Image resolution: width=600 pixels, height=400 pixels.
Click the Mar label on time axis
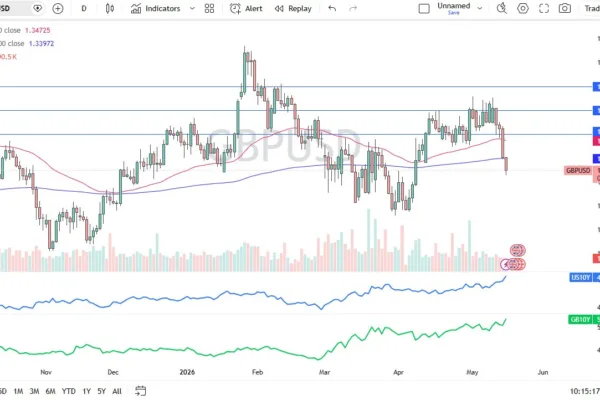pos(324,372)
